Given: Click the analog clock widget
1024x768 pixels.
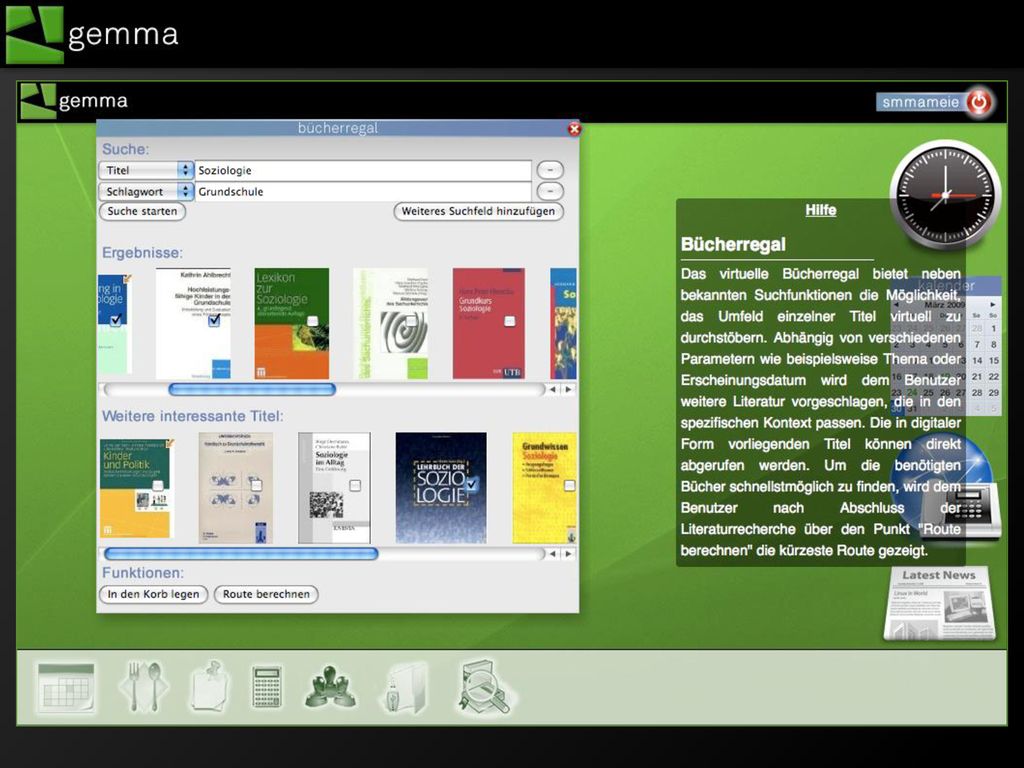Looking at the screenshot, I should coord(944,194).
